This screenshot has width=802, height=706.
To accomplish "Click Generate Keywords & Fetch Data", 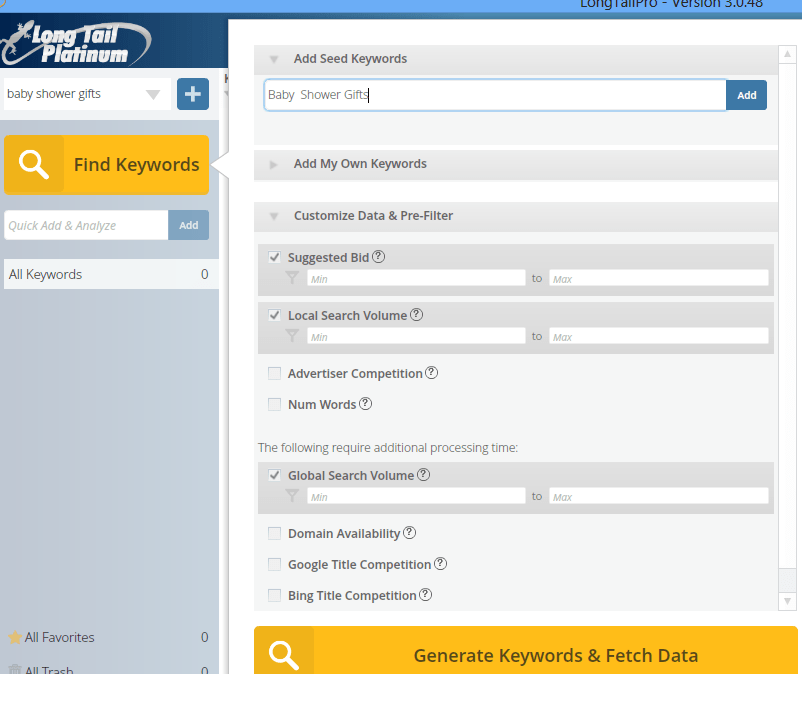I will (x=526, y=650).
